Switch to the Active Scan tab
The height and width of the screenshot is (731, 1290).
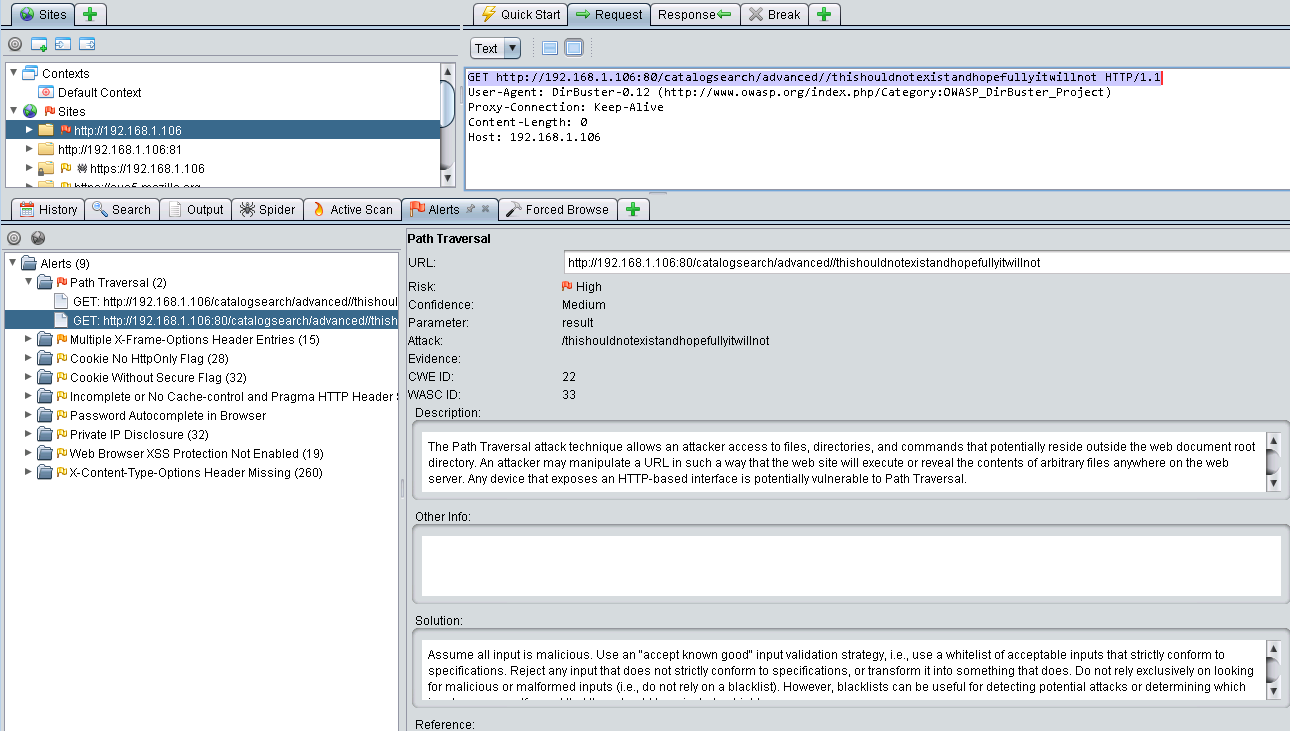click(351, 209)
